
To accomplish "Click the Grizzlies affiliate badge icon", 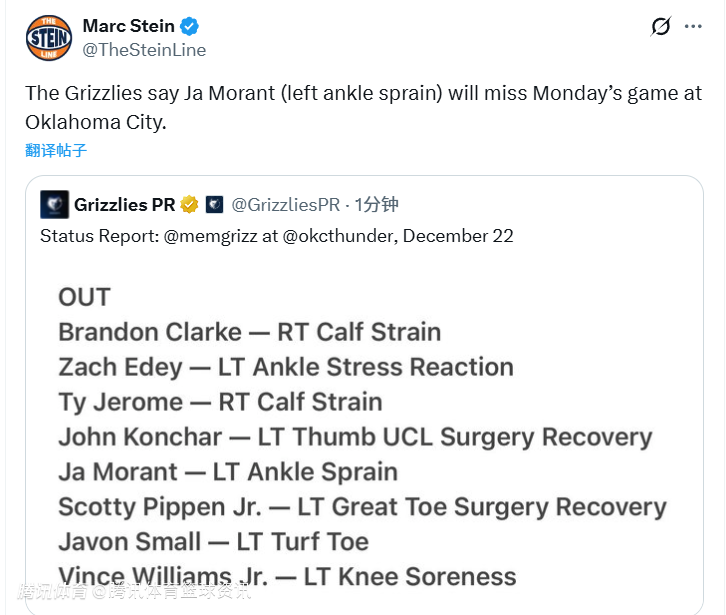I will (214, 205).
